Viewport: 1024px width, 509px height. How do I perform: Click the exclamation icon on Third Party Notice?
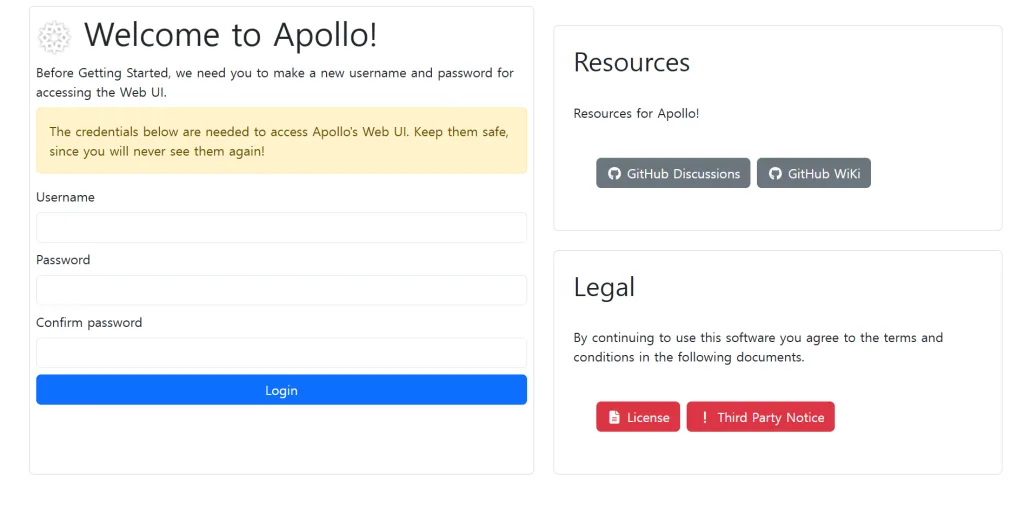705,418
